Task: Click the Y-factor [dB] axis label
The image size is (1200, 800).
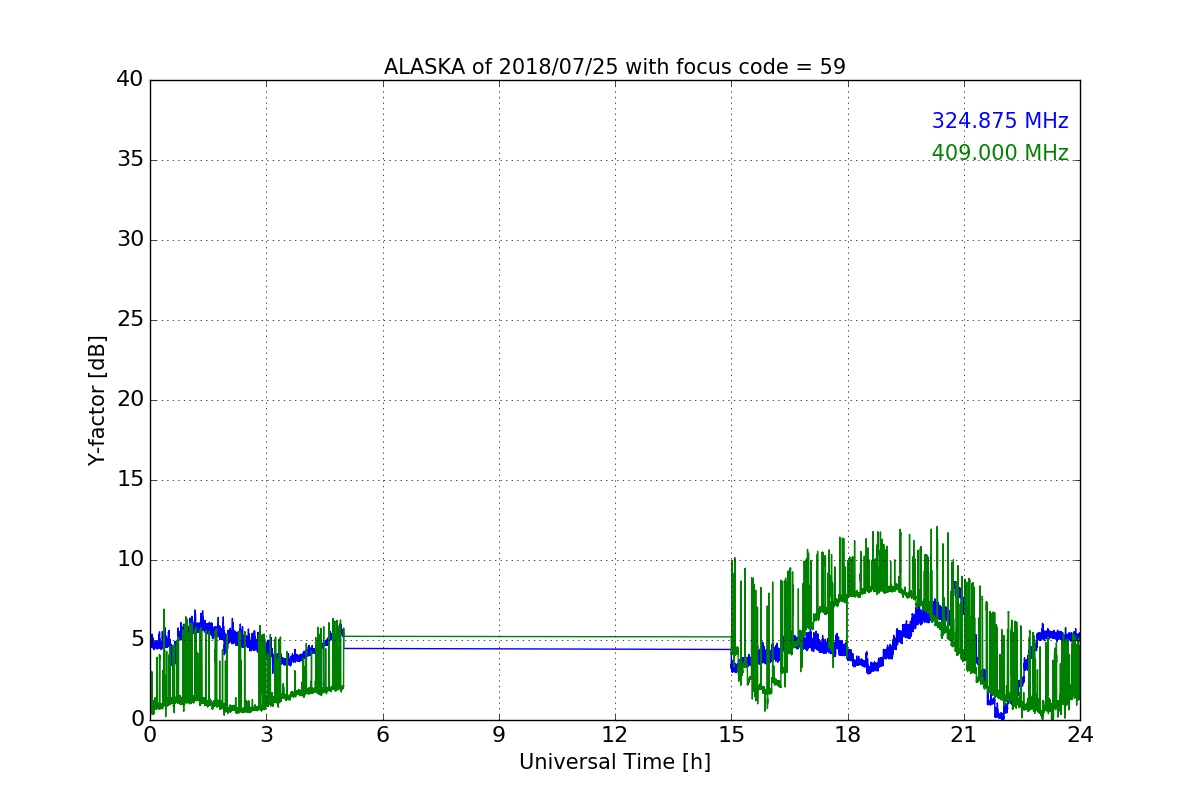Action: point(97,400)
